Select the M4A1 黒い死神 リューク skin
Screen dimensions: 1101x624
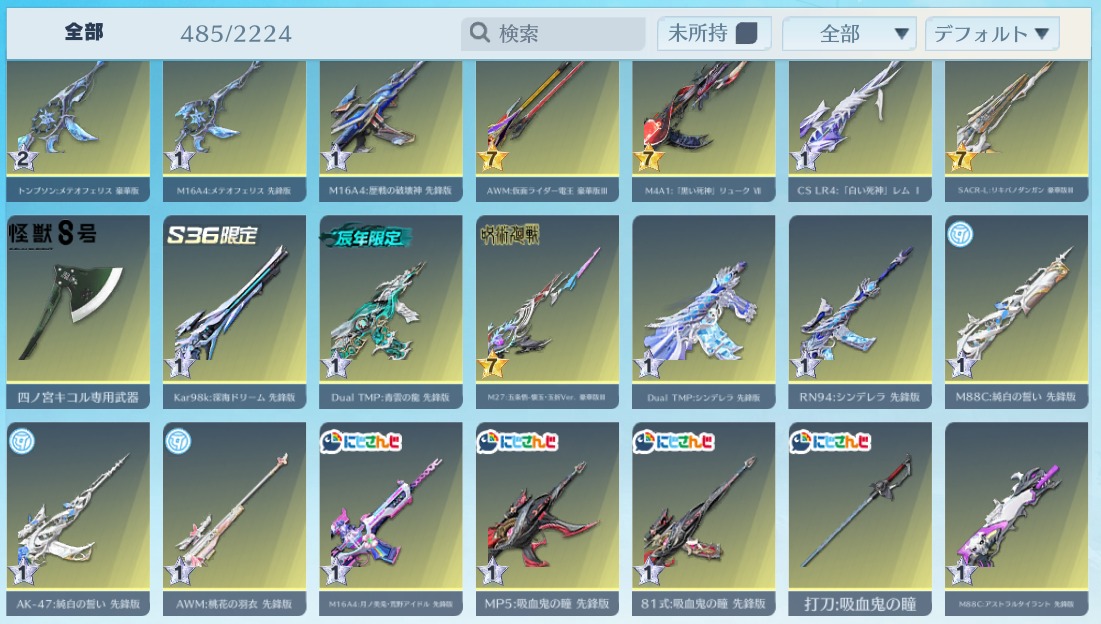tap(704, 131)
